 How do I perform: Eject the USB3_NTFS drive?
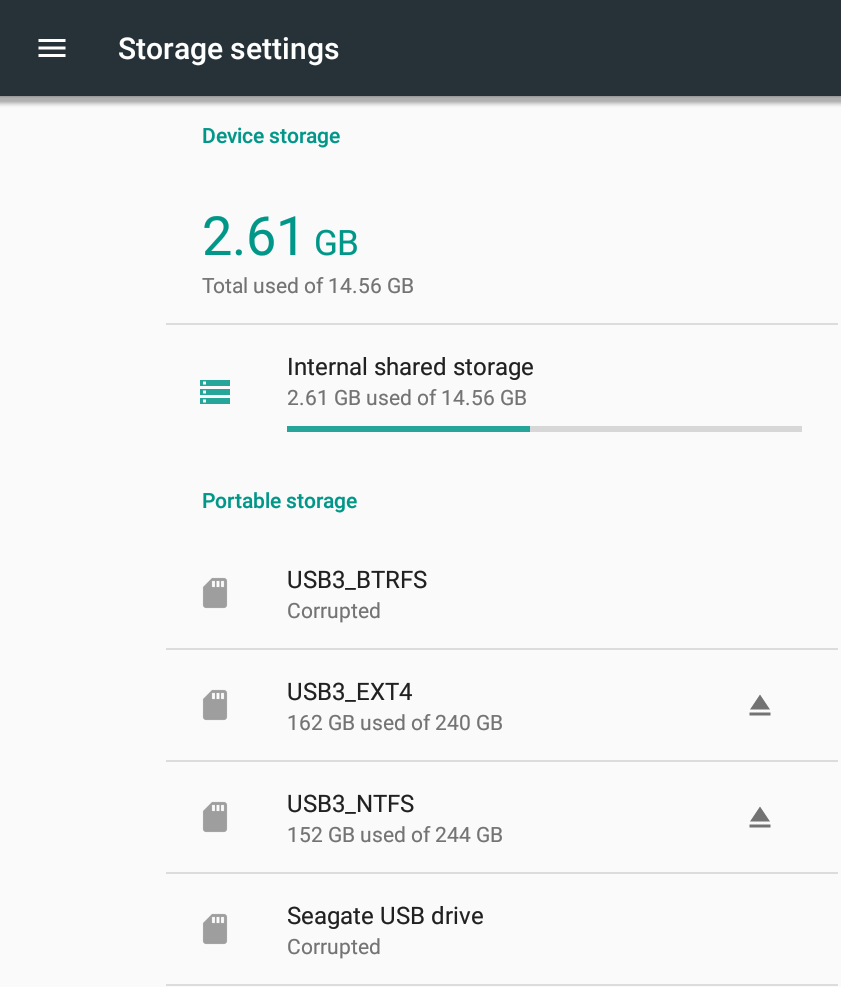tap(760, 818)
